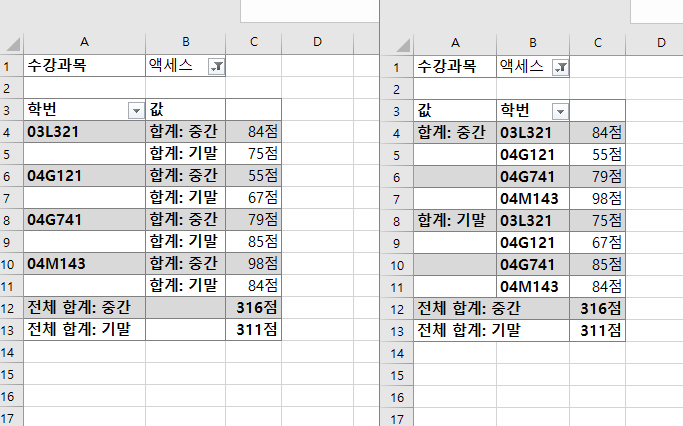683x426 pixels.
Task: Select the 311점 total in right table
Action: [x=598, y=329]
